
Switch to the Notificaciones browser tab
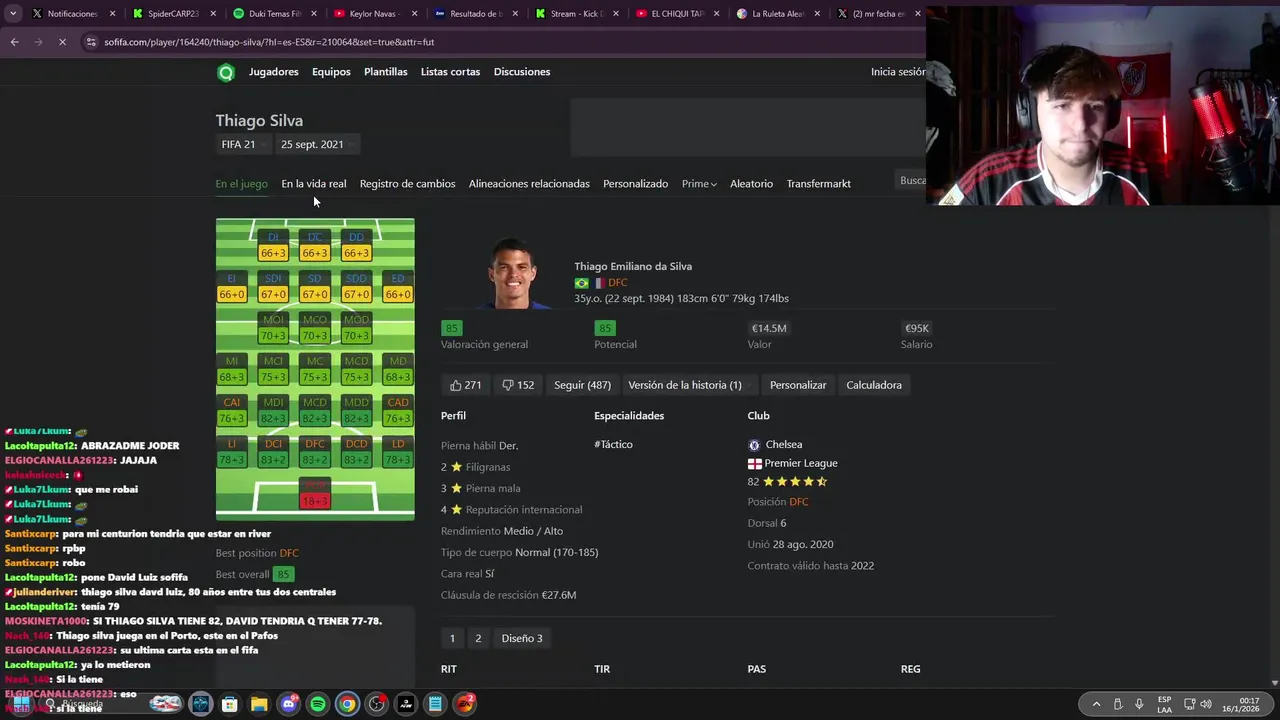[x=72, y=14]
